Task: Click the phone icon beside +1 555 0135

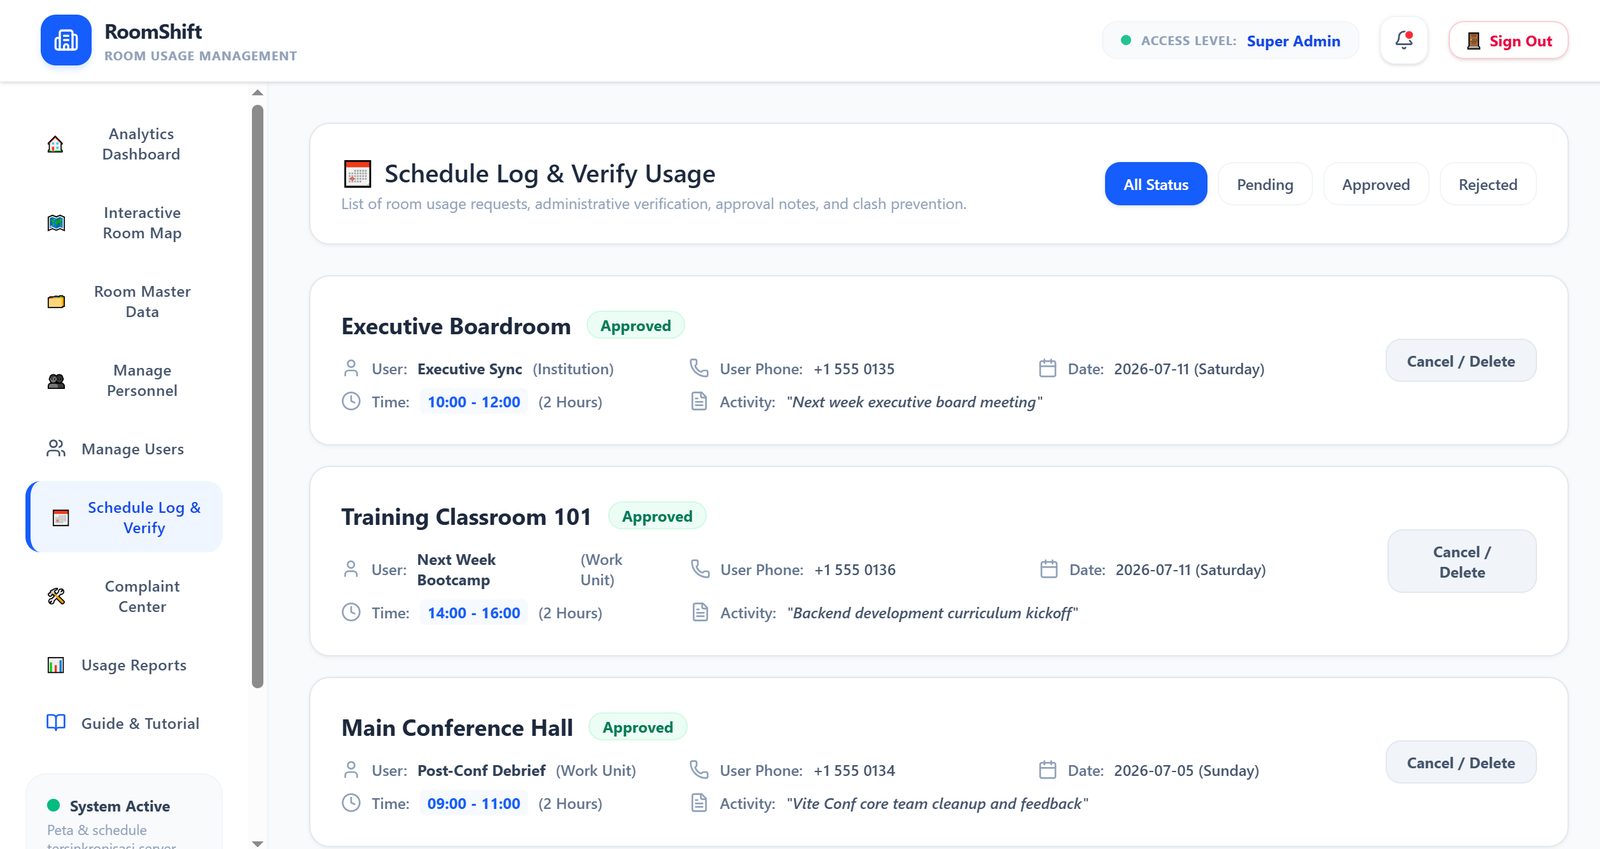Action: (699, 368)
